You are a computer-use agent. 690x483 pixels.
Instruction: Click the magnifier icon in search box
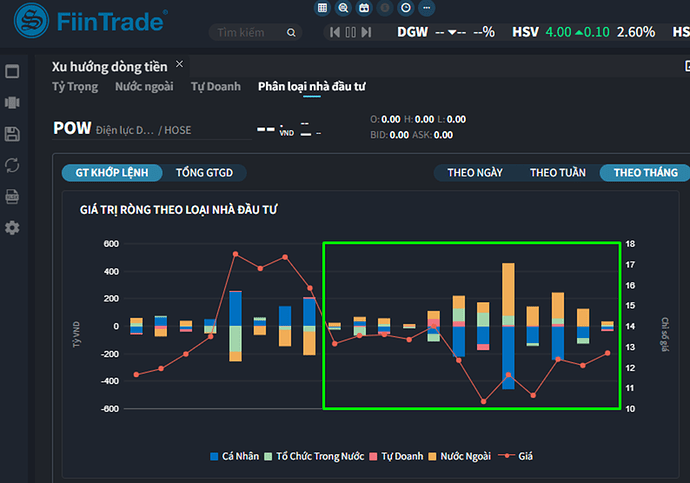click(291, 33)
